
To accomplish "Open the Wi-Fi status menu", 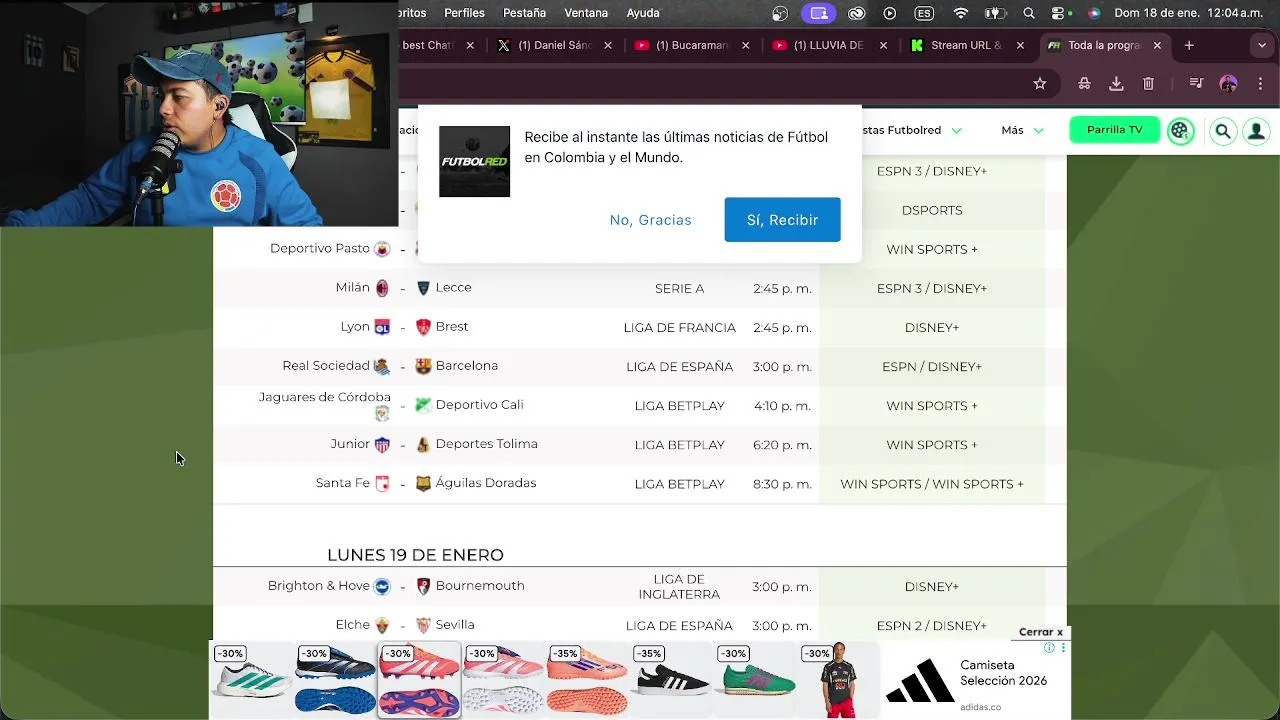I will tap(961, 13).
